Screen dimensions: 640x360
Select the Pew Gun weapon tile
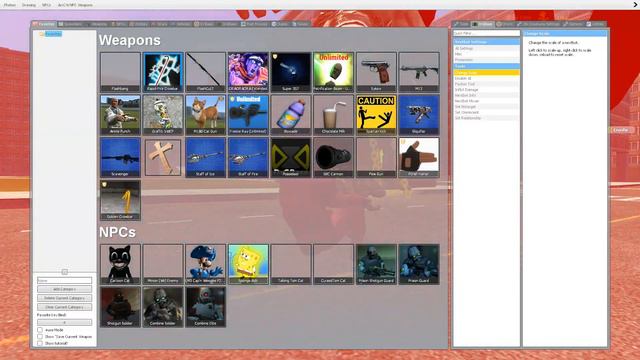(x=376, y=157)
